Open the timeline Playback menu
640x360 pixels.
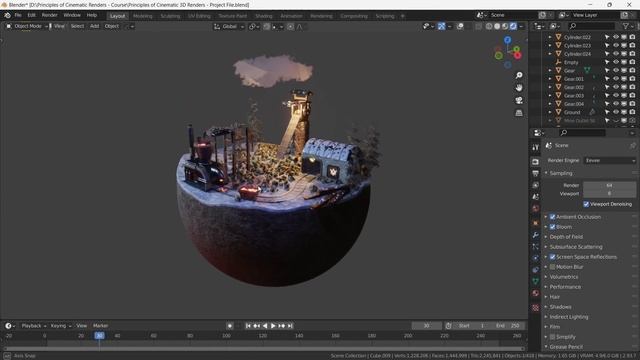click(x=33, y=326)
